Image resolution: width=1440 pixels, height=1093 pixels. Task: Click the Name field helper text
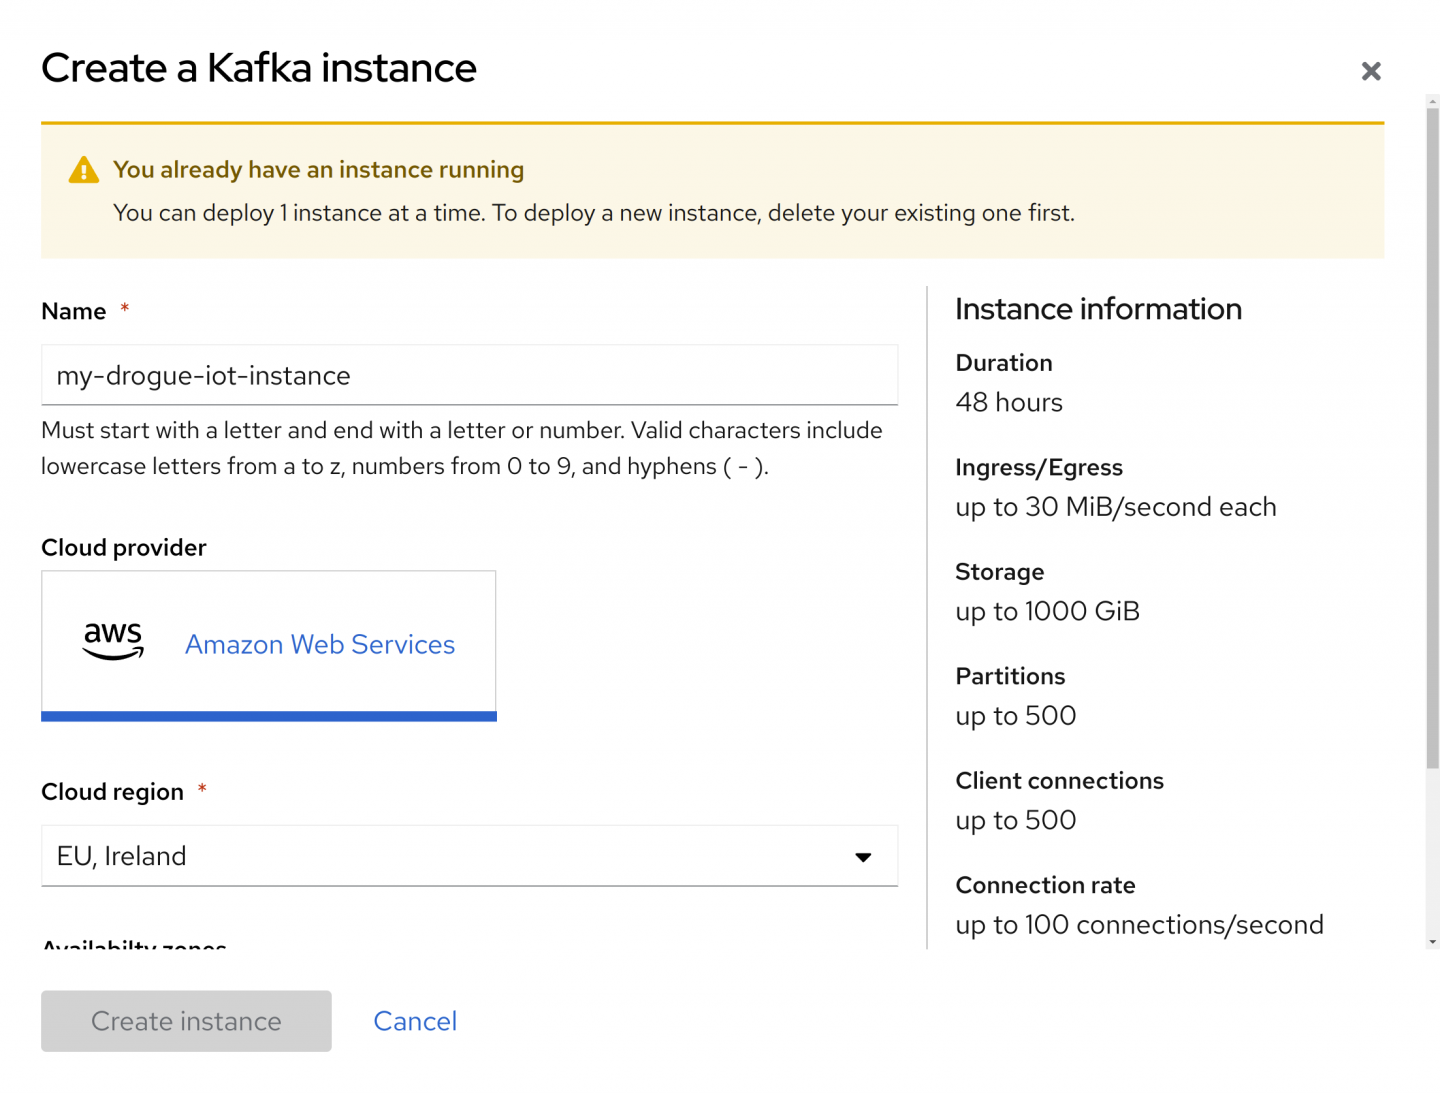(462, 448)
